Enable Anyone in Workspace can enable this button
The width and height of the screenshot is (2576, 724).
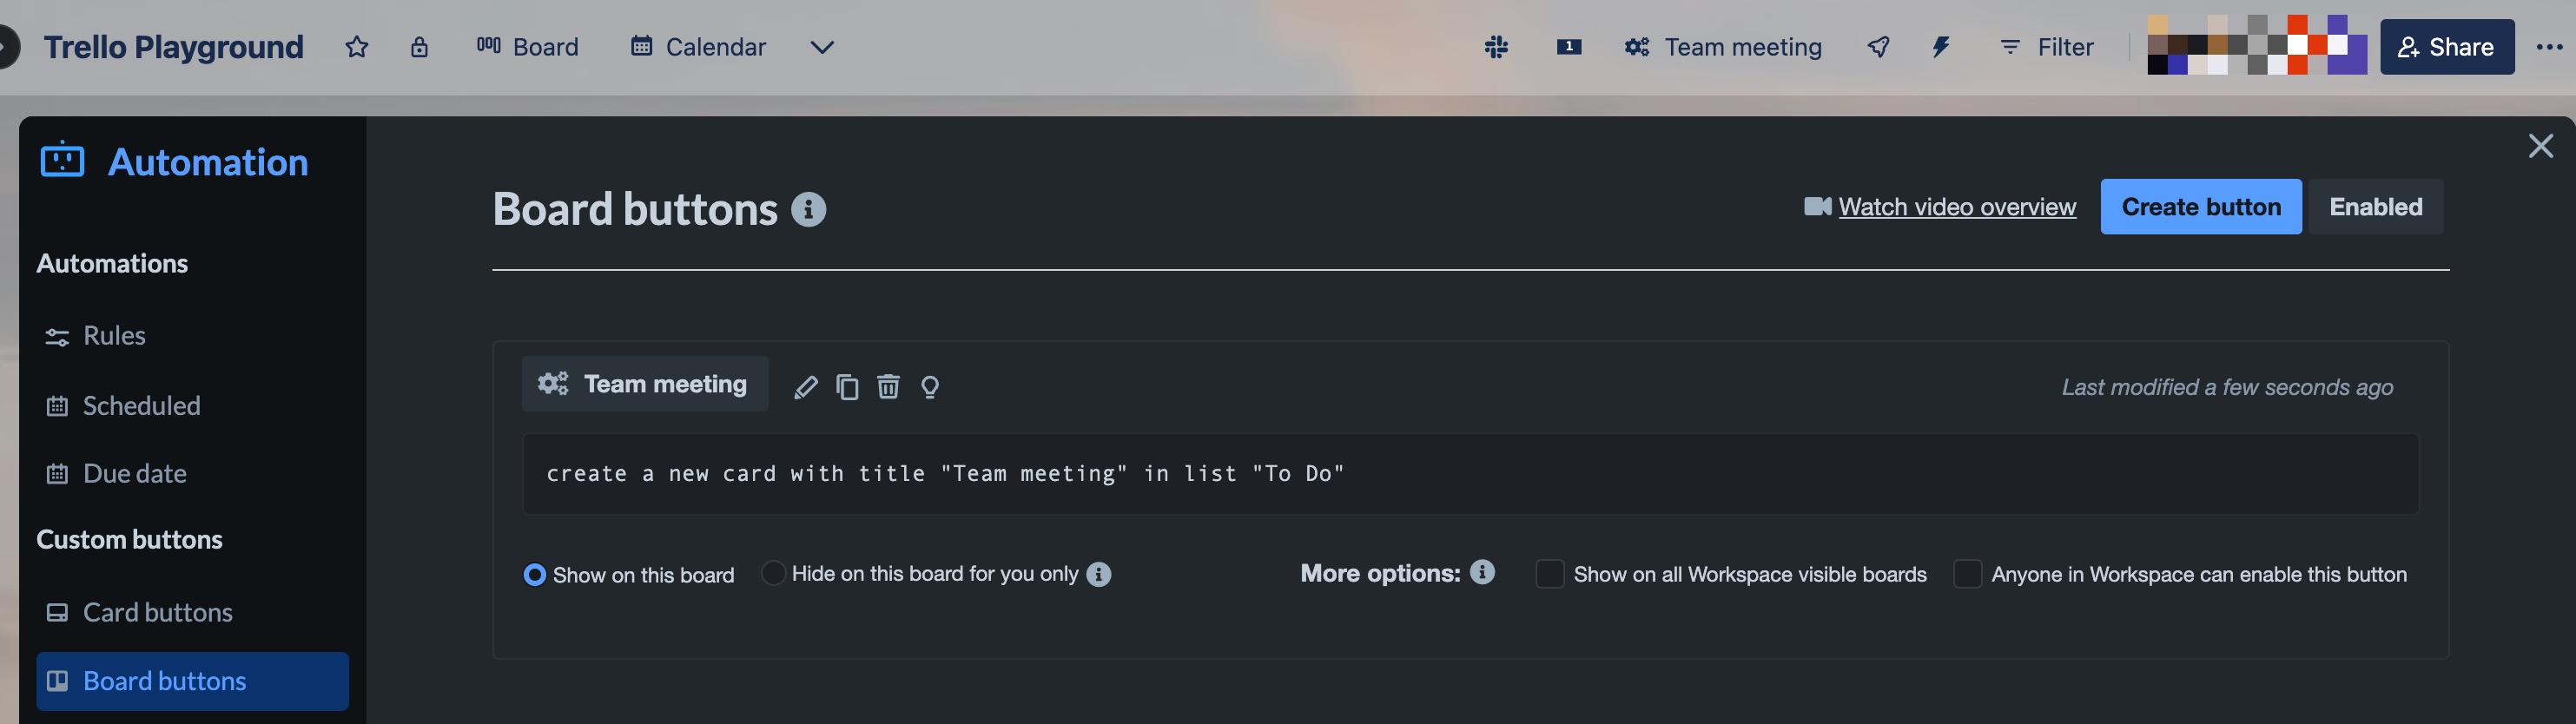click(1968, 574)
